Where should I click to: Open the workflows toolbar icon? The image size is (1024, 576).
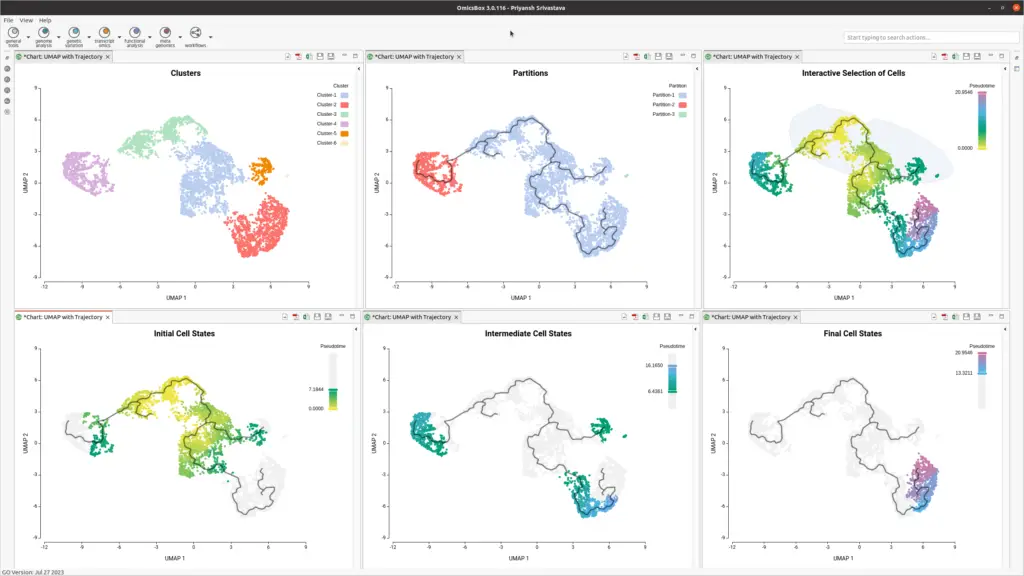coord(195,36)
